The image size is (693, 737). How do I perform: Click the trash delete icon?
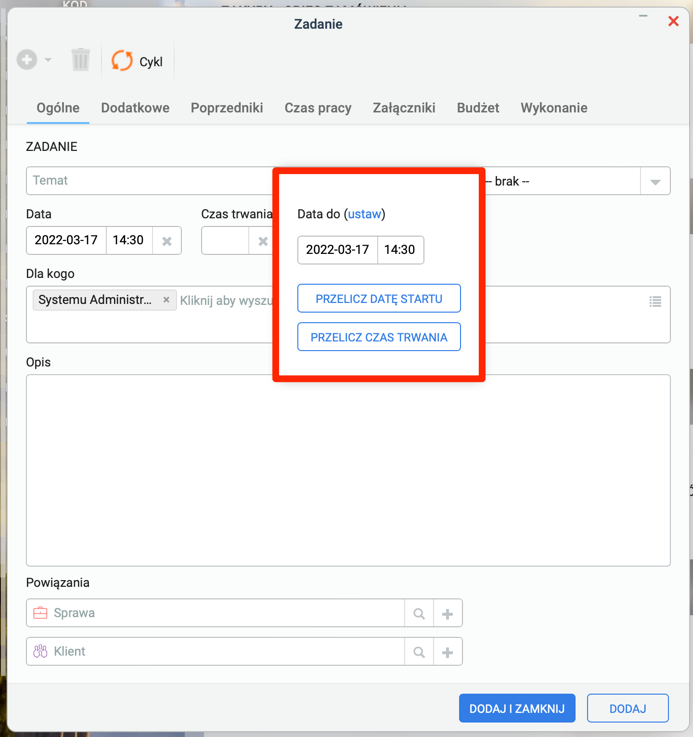click(80, 60)
